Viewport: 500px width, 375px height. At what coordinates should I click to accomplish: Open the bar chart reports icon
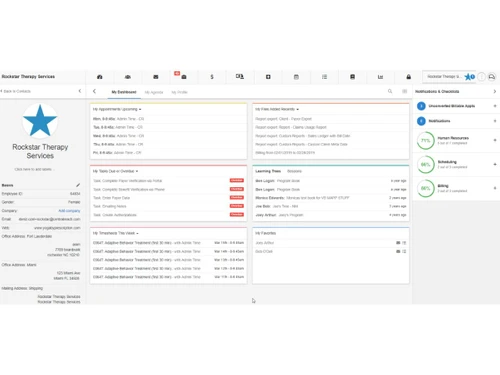coord(380,77)
